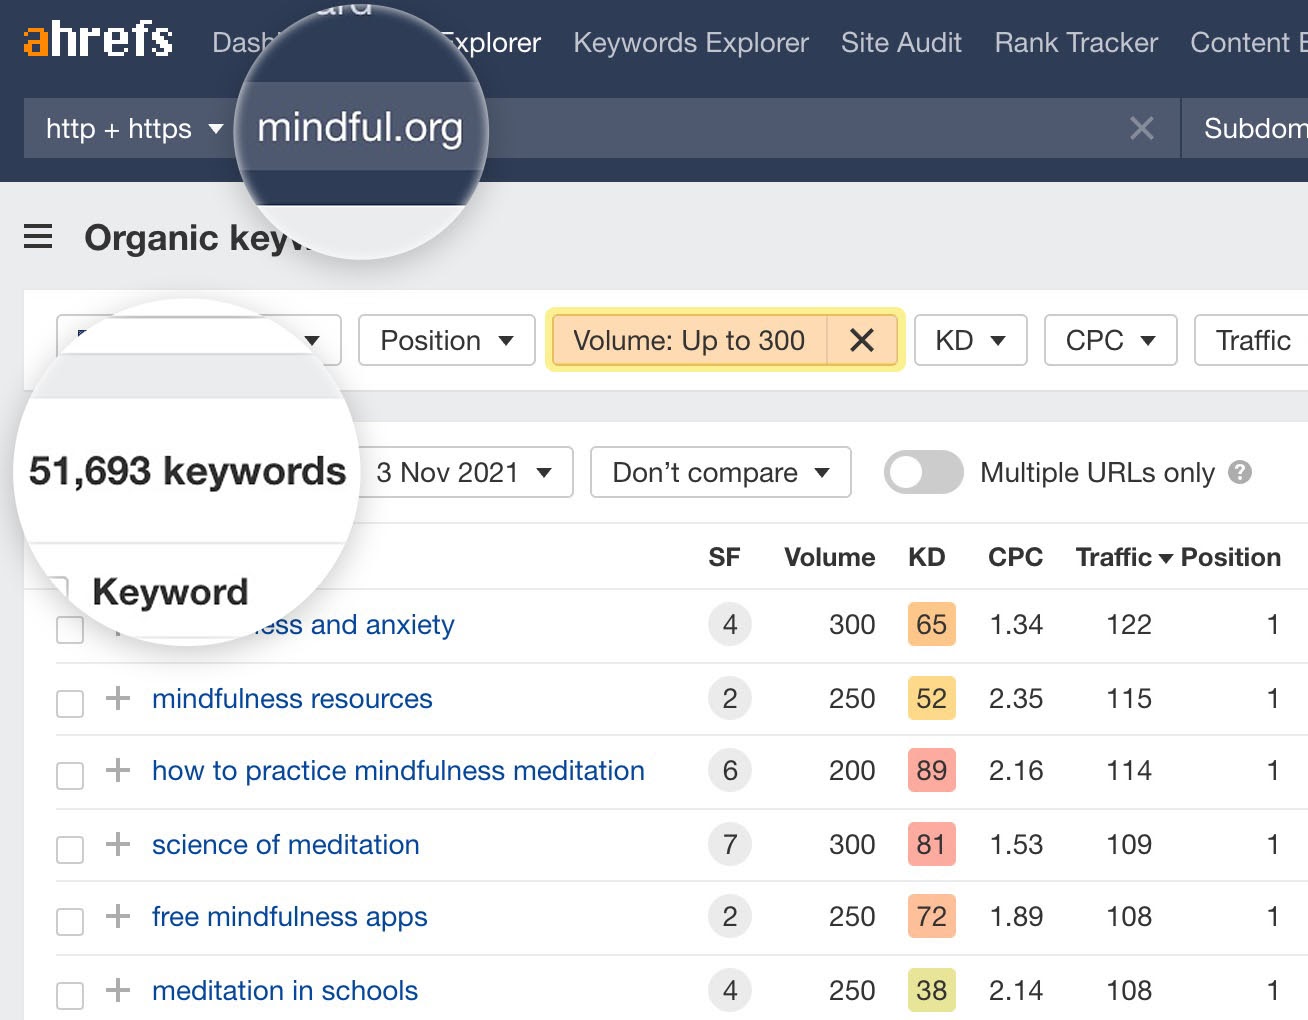Enable the Multiple URLs only toggle
The image size is (1308, 1020).
(x=922, y=472)
